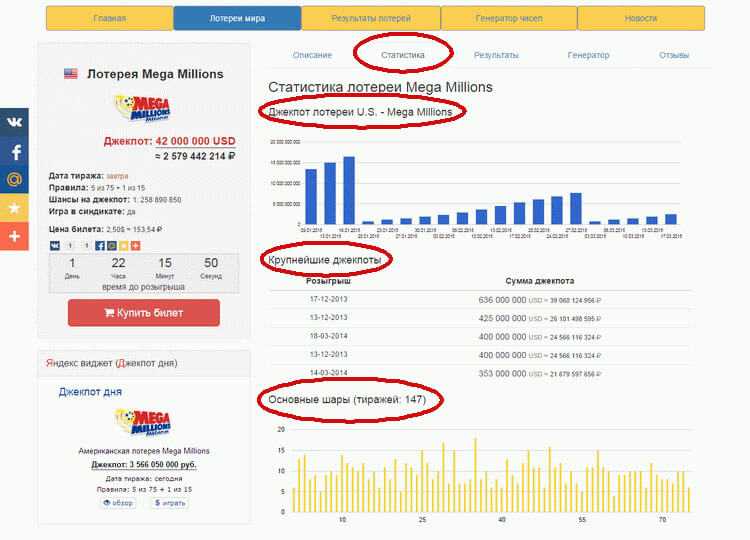Click the завтра draw date value
Screen dimensions: 750x540
pos(117,176)
